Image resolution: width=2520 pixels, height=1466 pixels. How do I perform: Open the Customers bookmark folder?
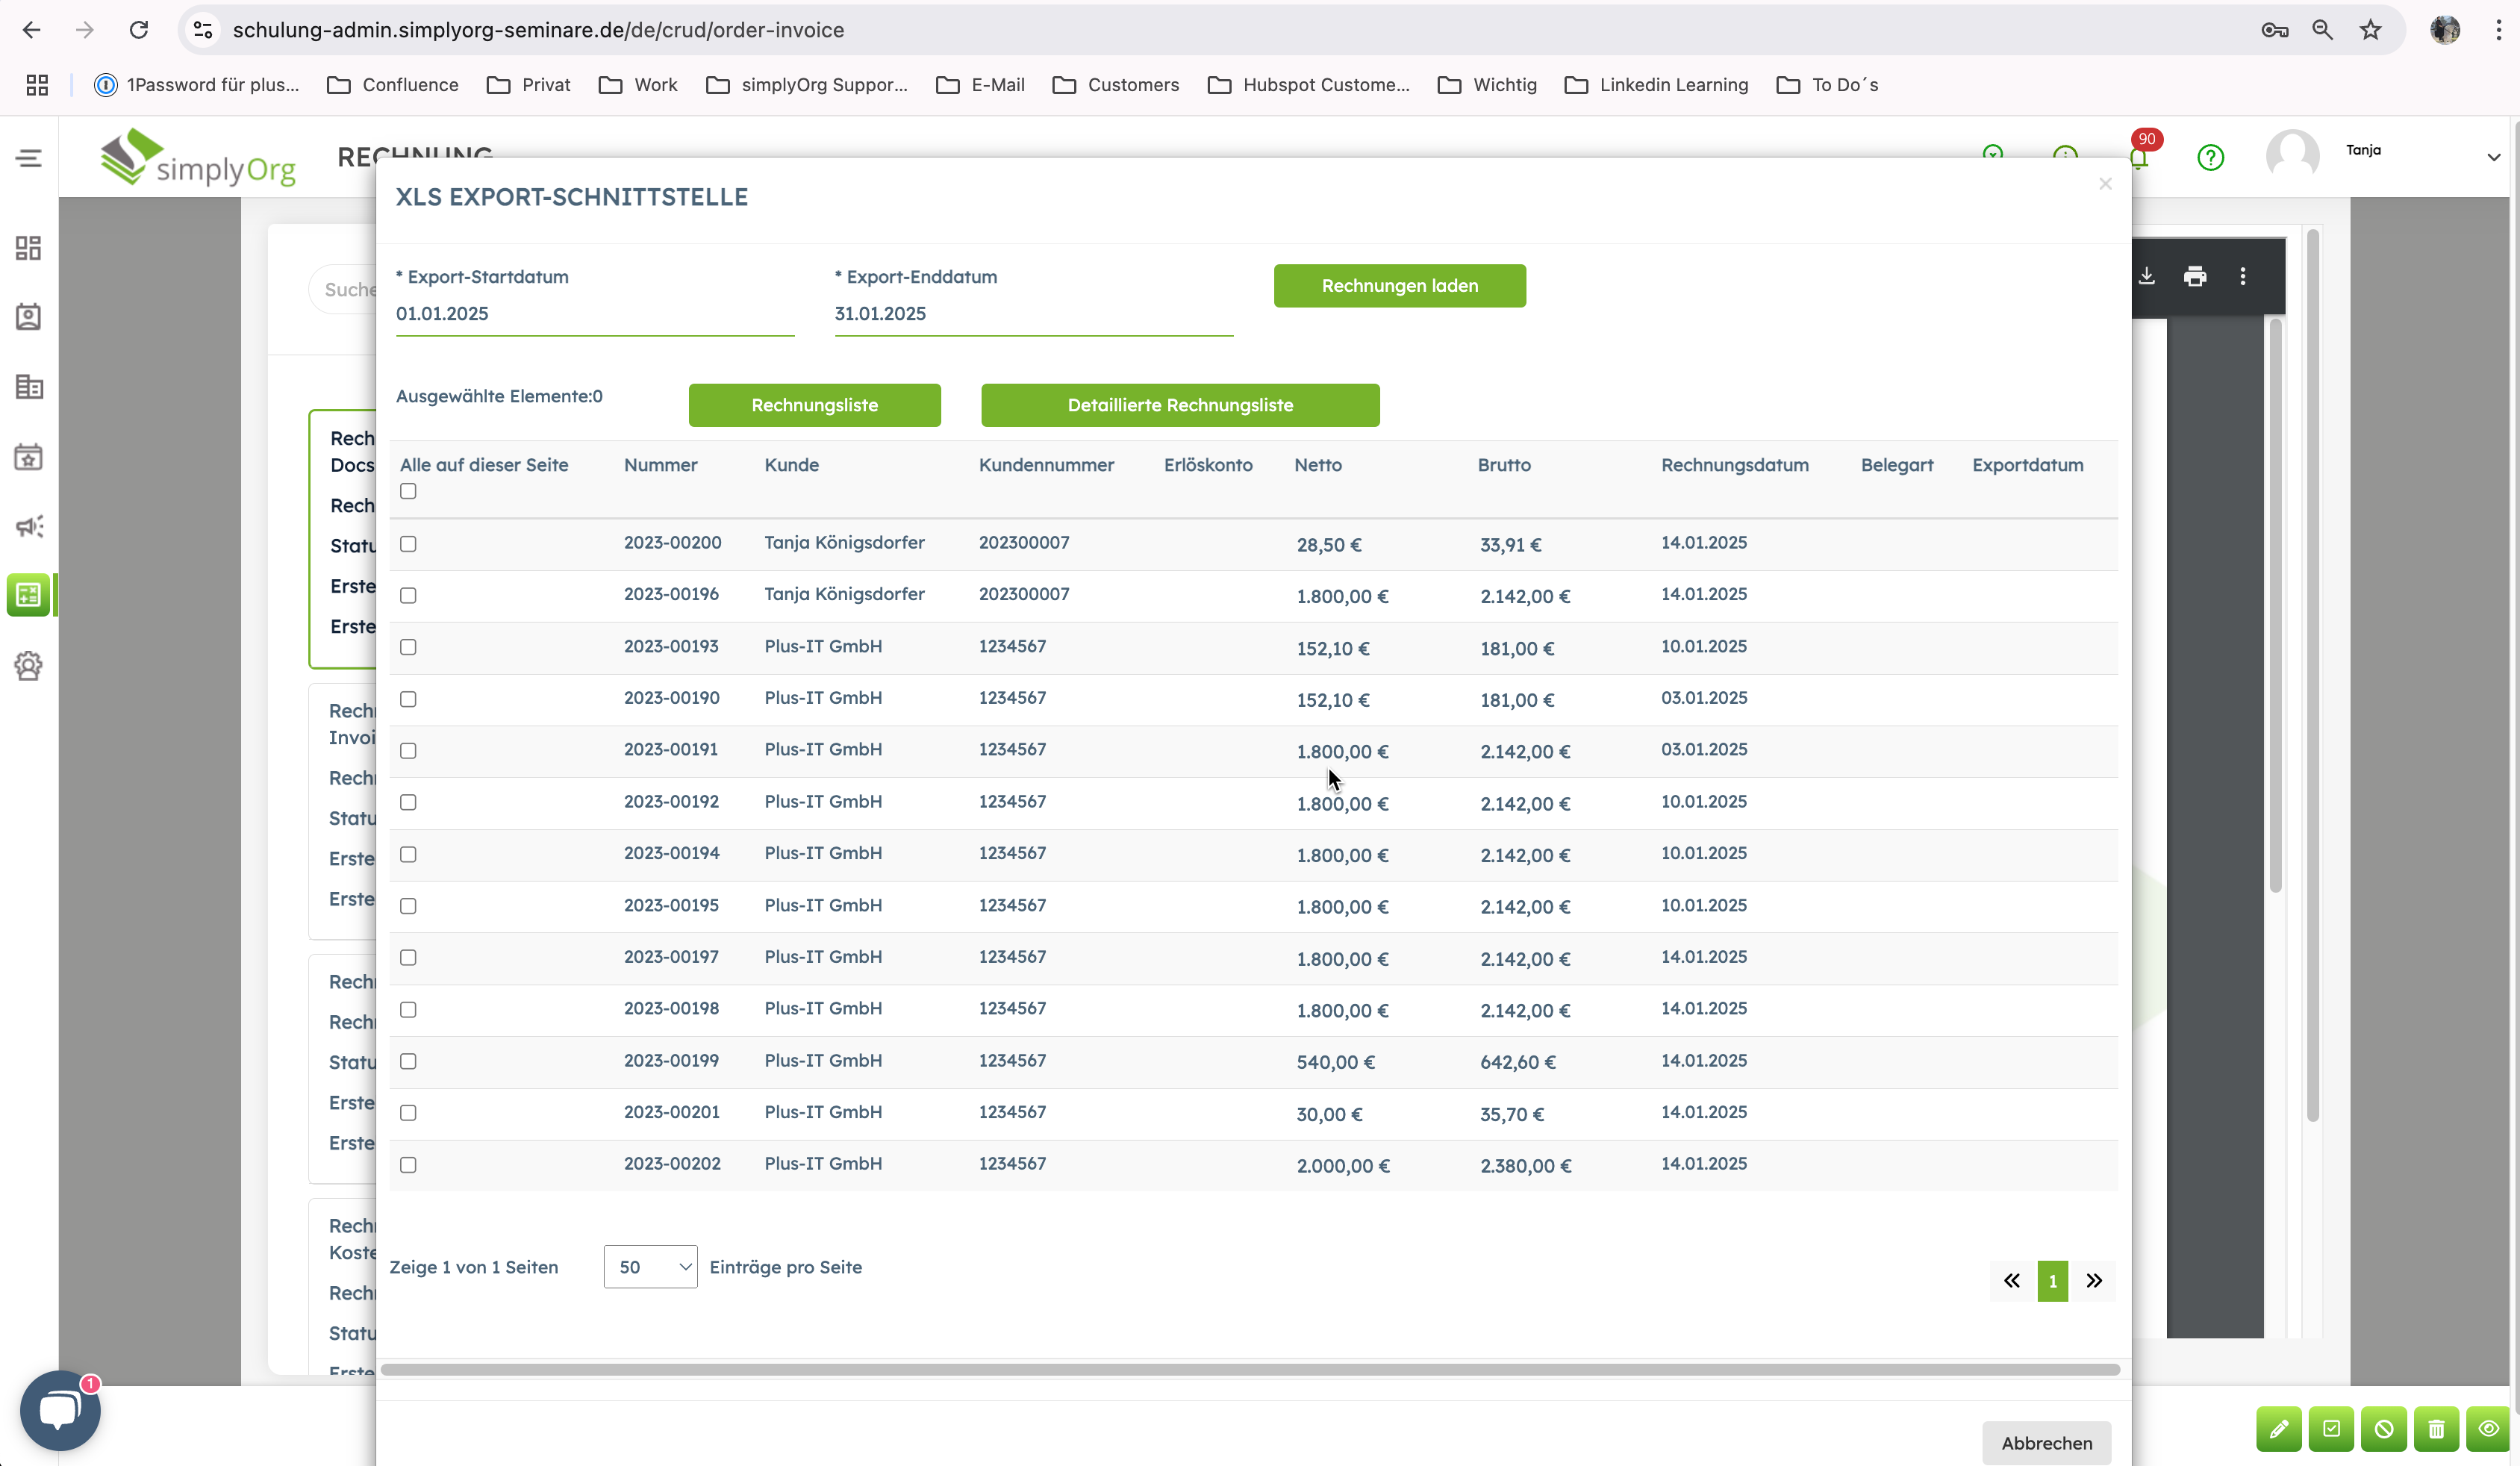click(1115, 85)
